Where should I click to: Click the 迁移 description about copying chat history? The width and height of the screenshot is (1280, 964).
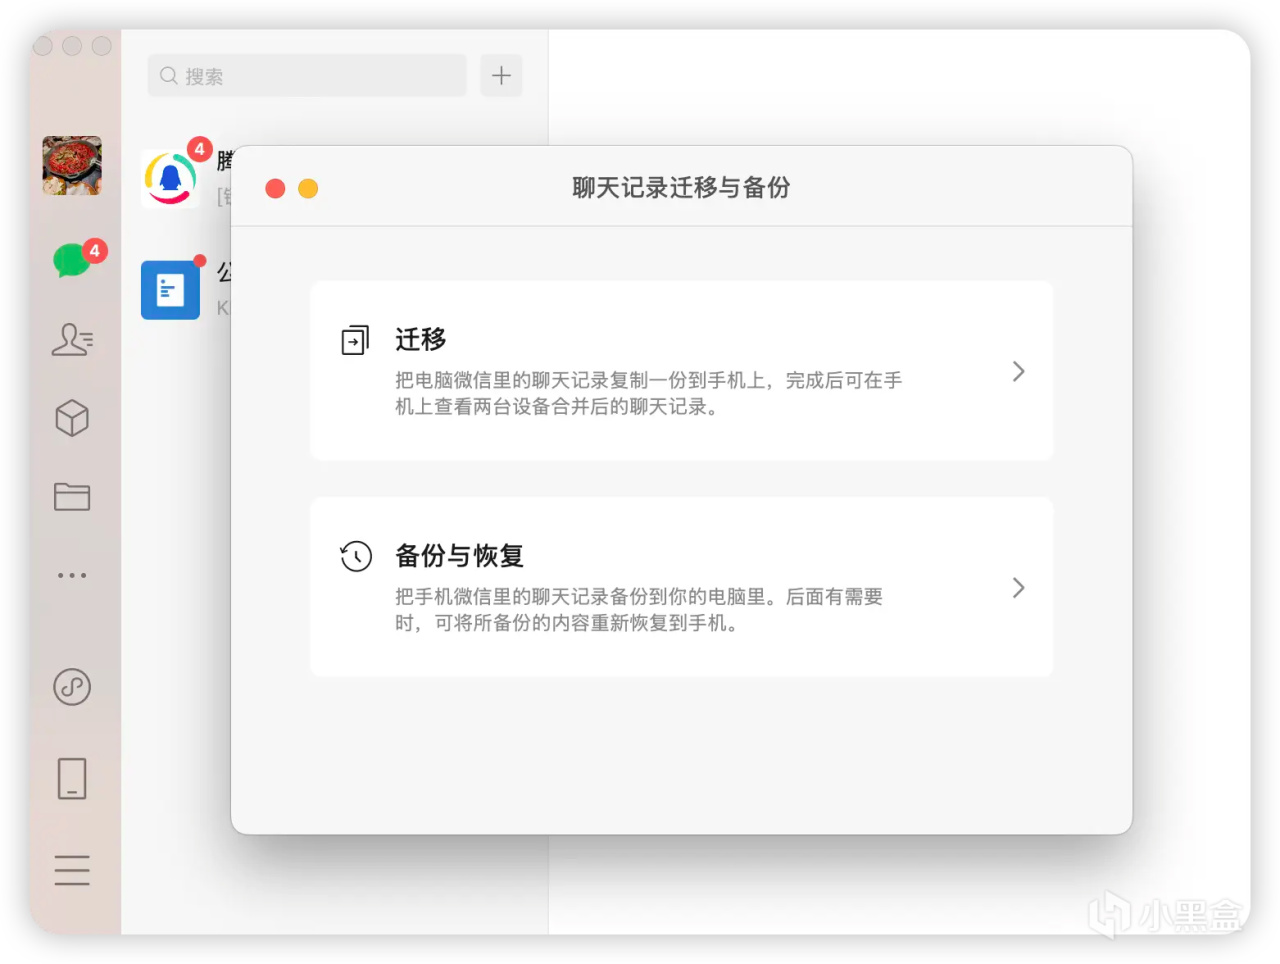pyautogui.click(x=648, y=393)
